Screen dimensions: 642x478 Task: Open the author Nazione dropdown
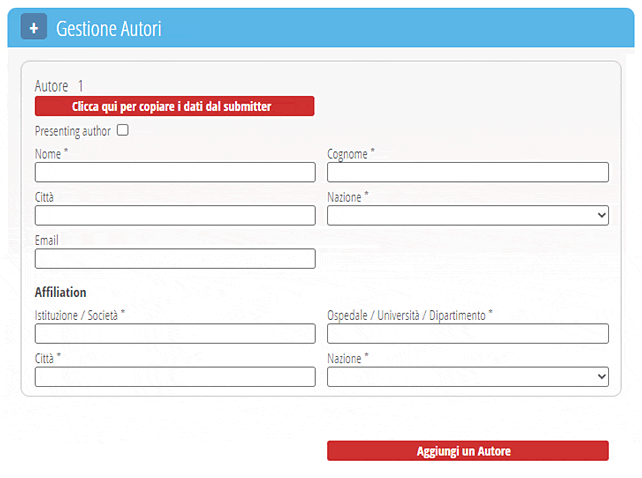[x=467, y=215]
